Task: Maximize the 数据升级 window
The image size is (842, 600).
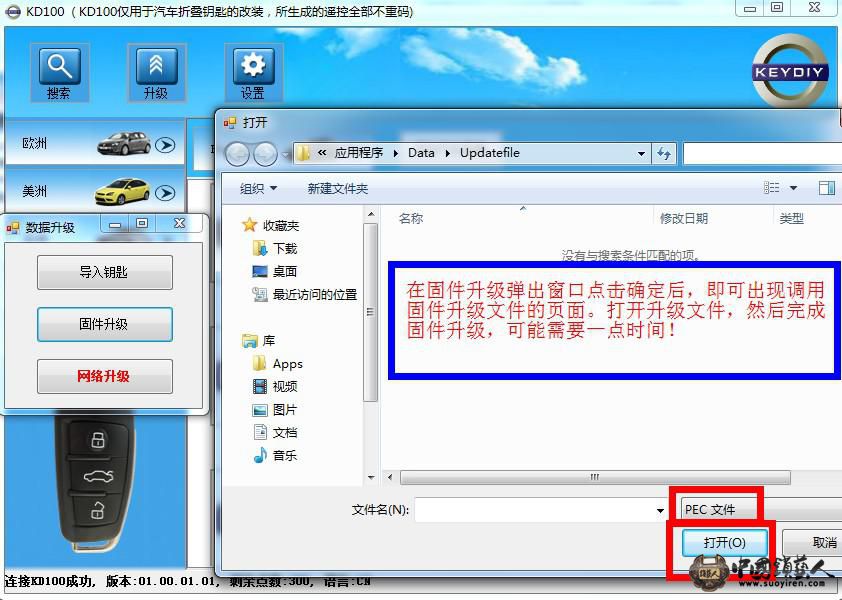Action: (x=142, y=224)
